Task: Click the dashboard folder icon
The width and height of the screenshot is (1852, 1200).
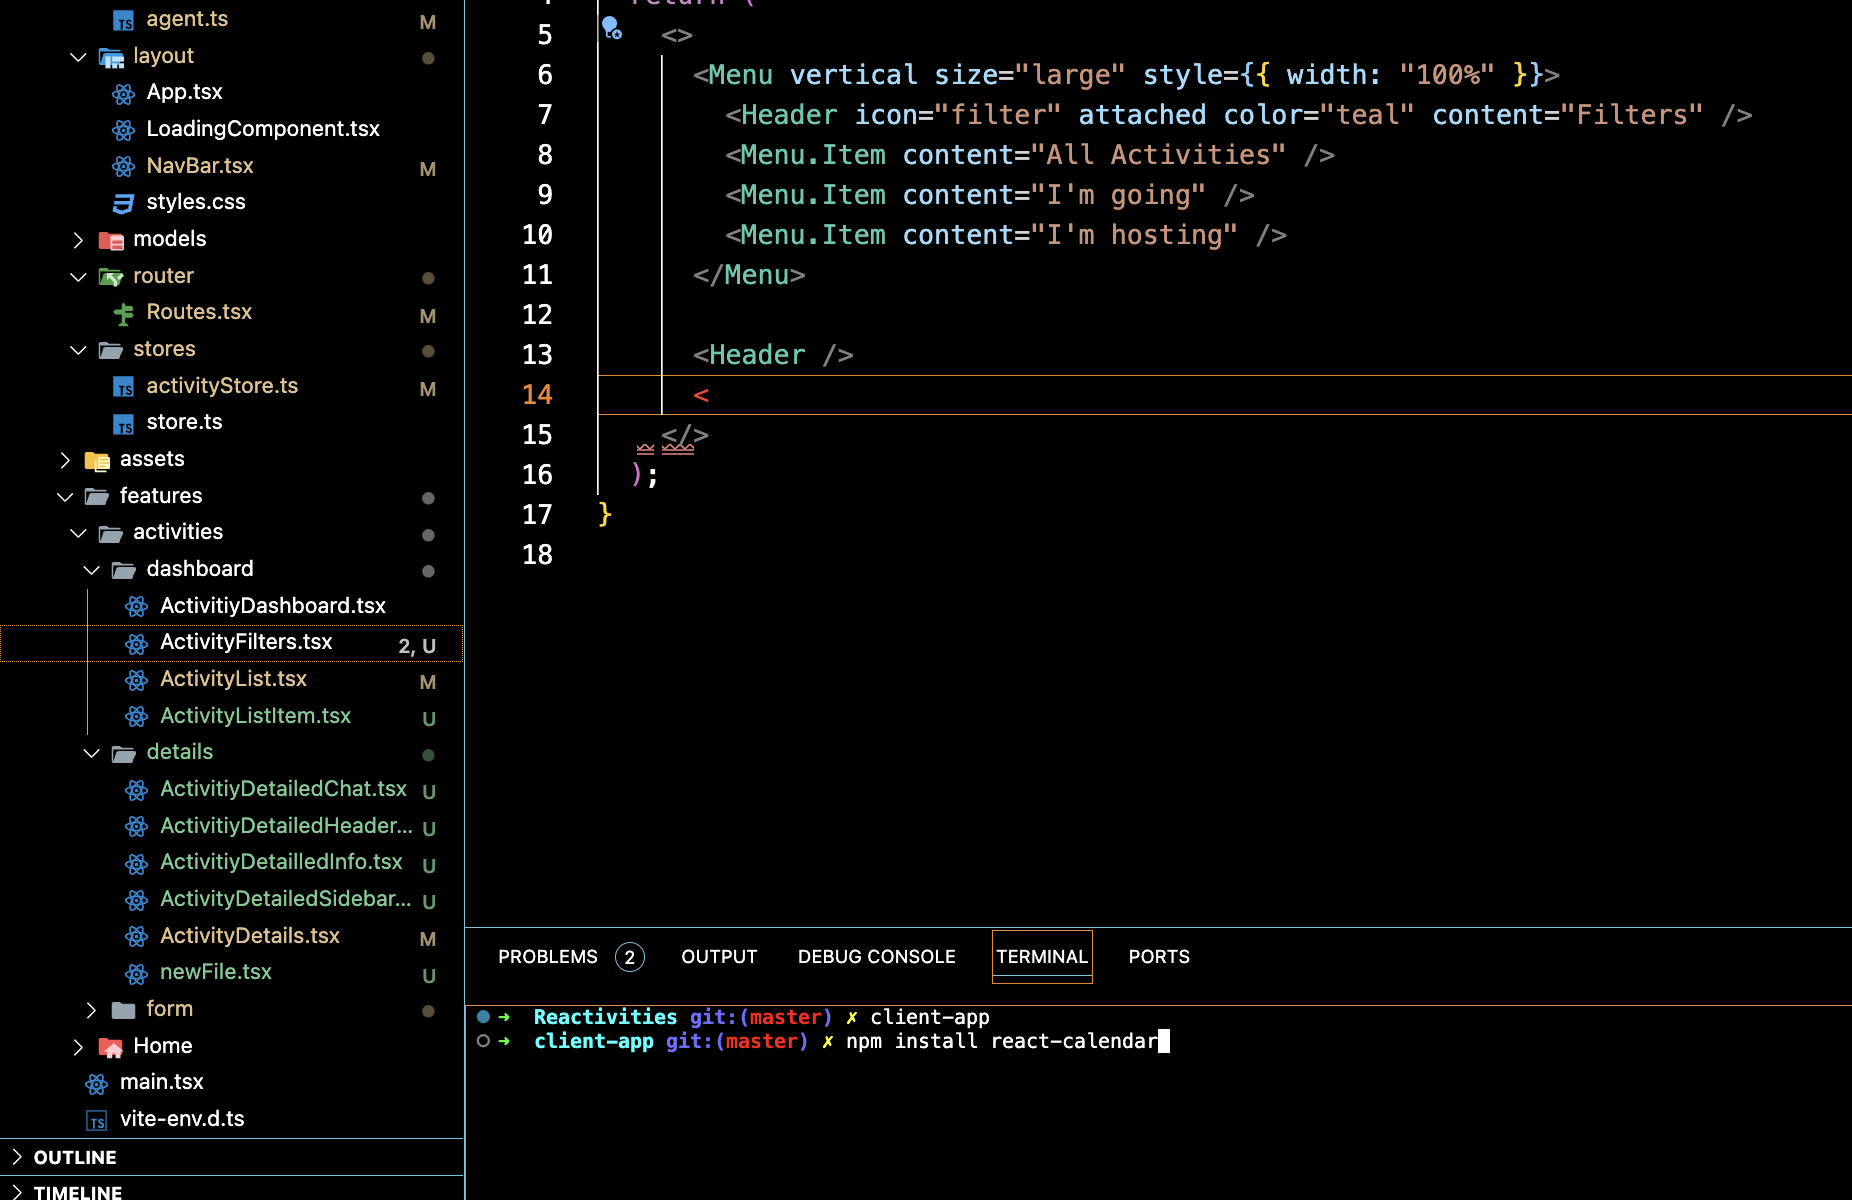Action: click(124, 571)
